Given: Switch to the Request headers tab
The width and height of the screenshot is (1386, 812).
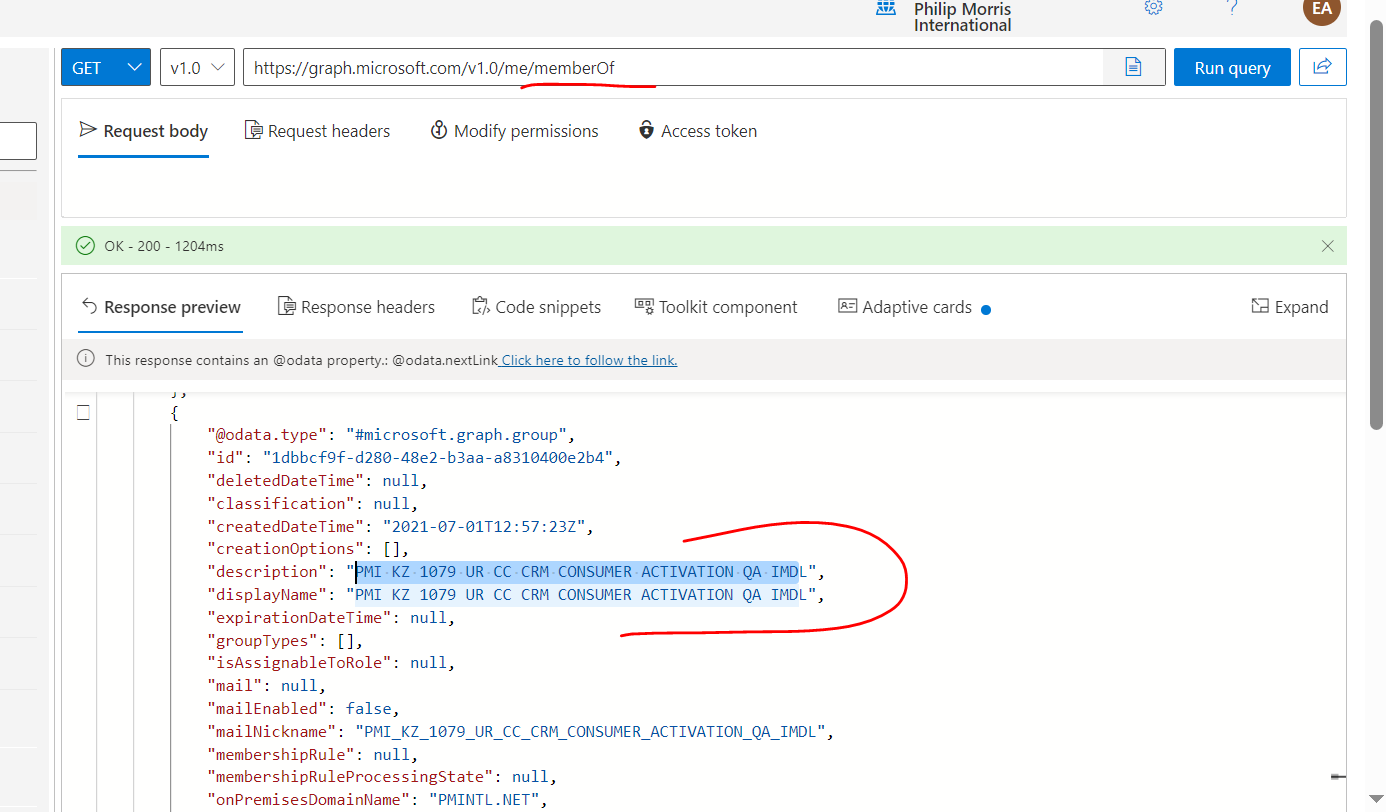Looking at the screenshot, I should tap(317, 130).
